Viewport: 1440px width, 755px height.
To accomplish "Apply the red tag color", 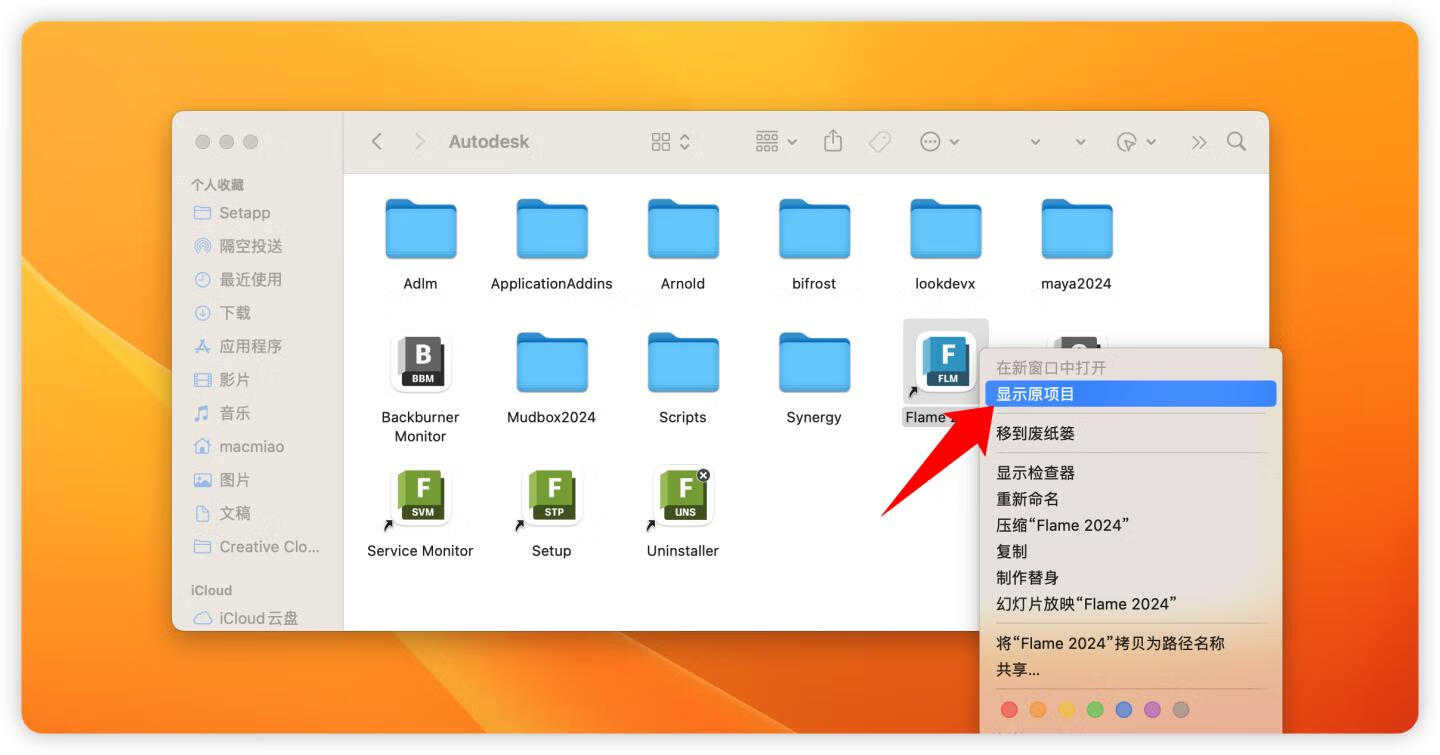I will 1009,709.
